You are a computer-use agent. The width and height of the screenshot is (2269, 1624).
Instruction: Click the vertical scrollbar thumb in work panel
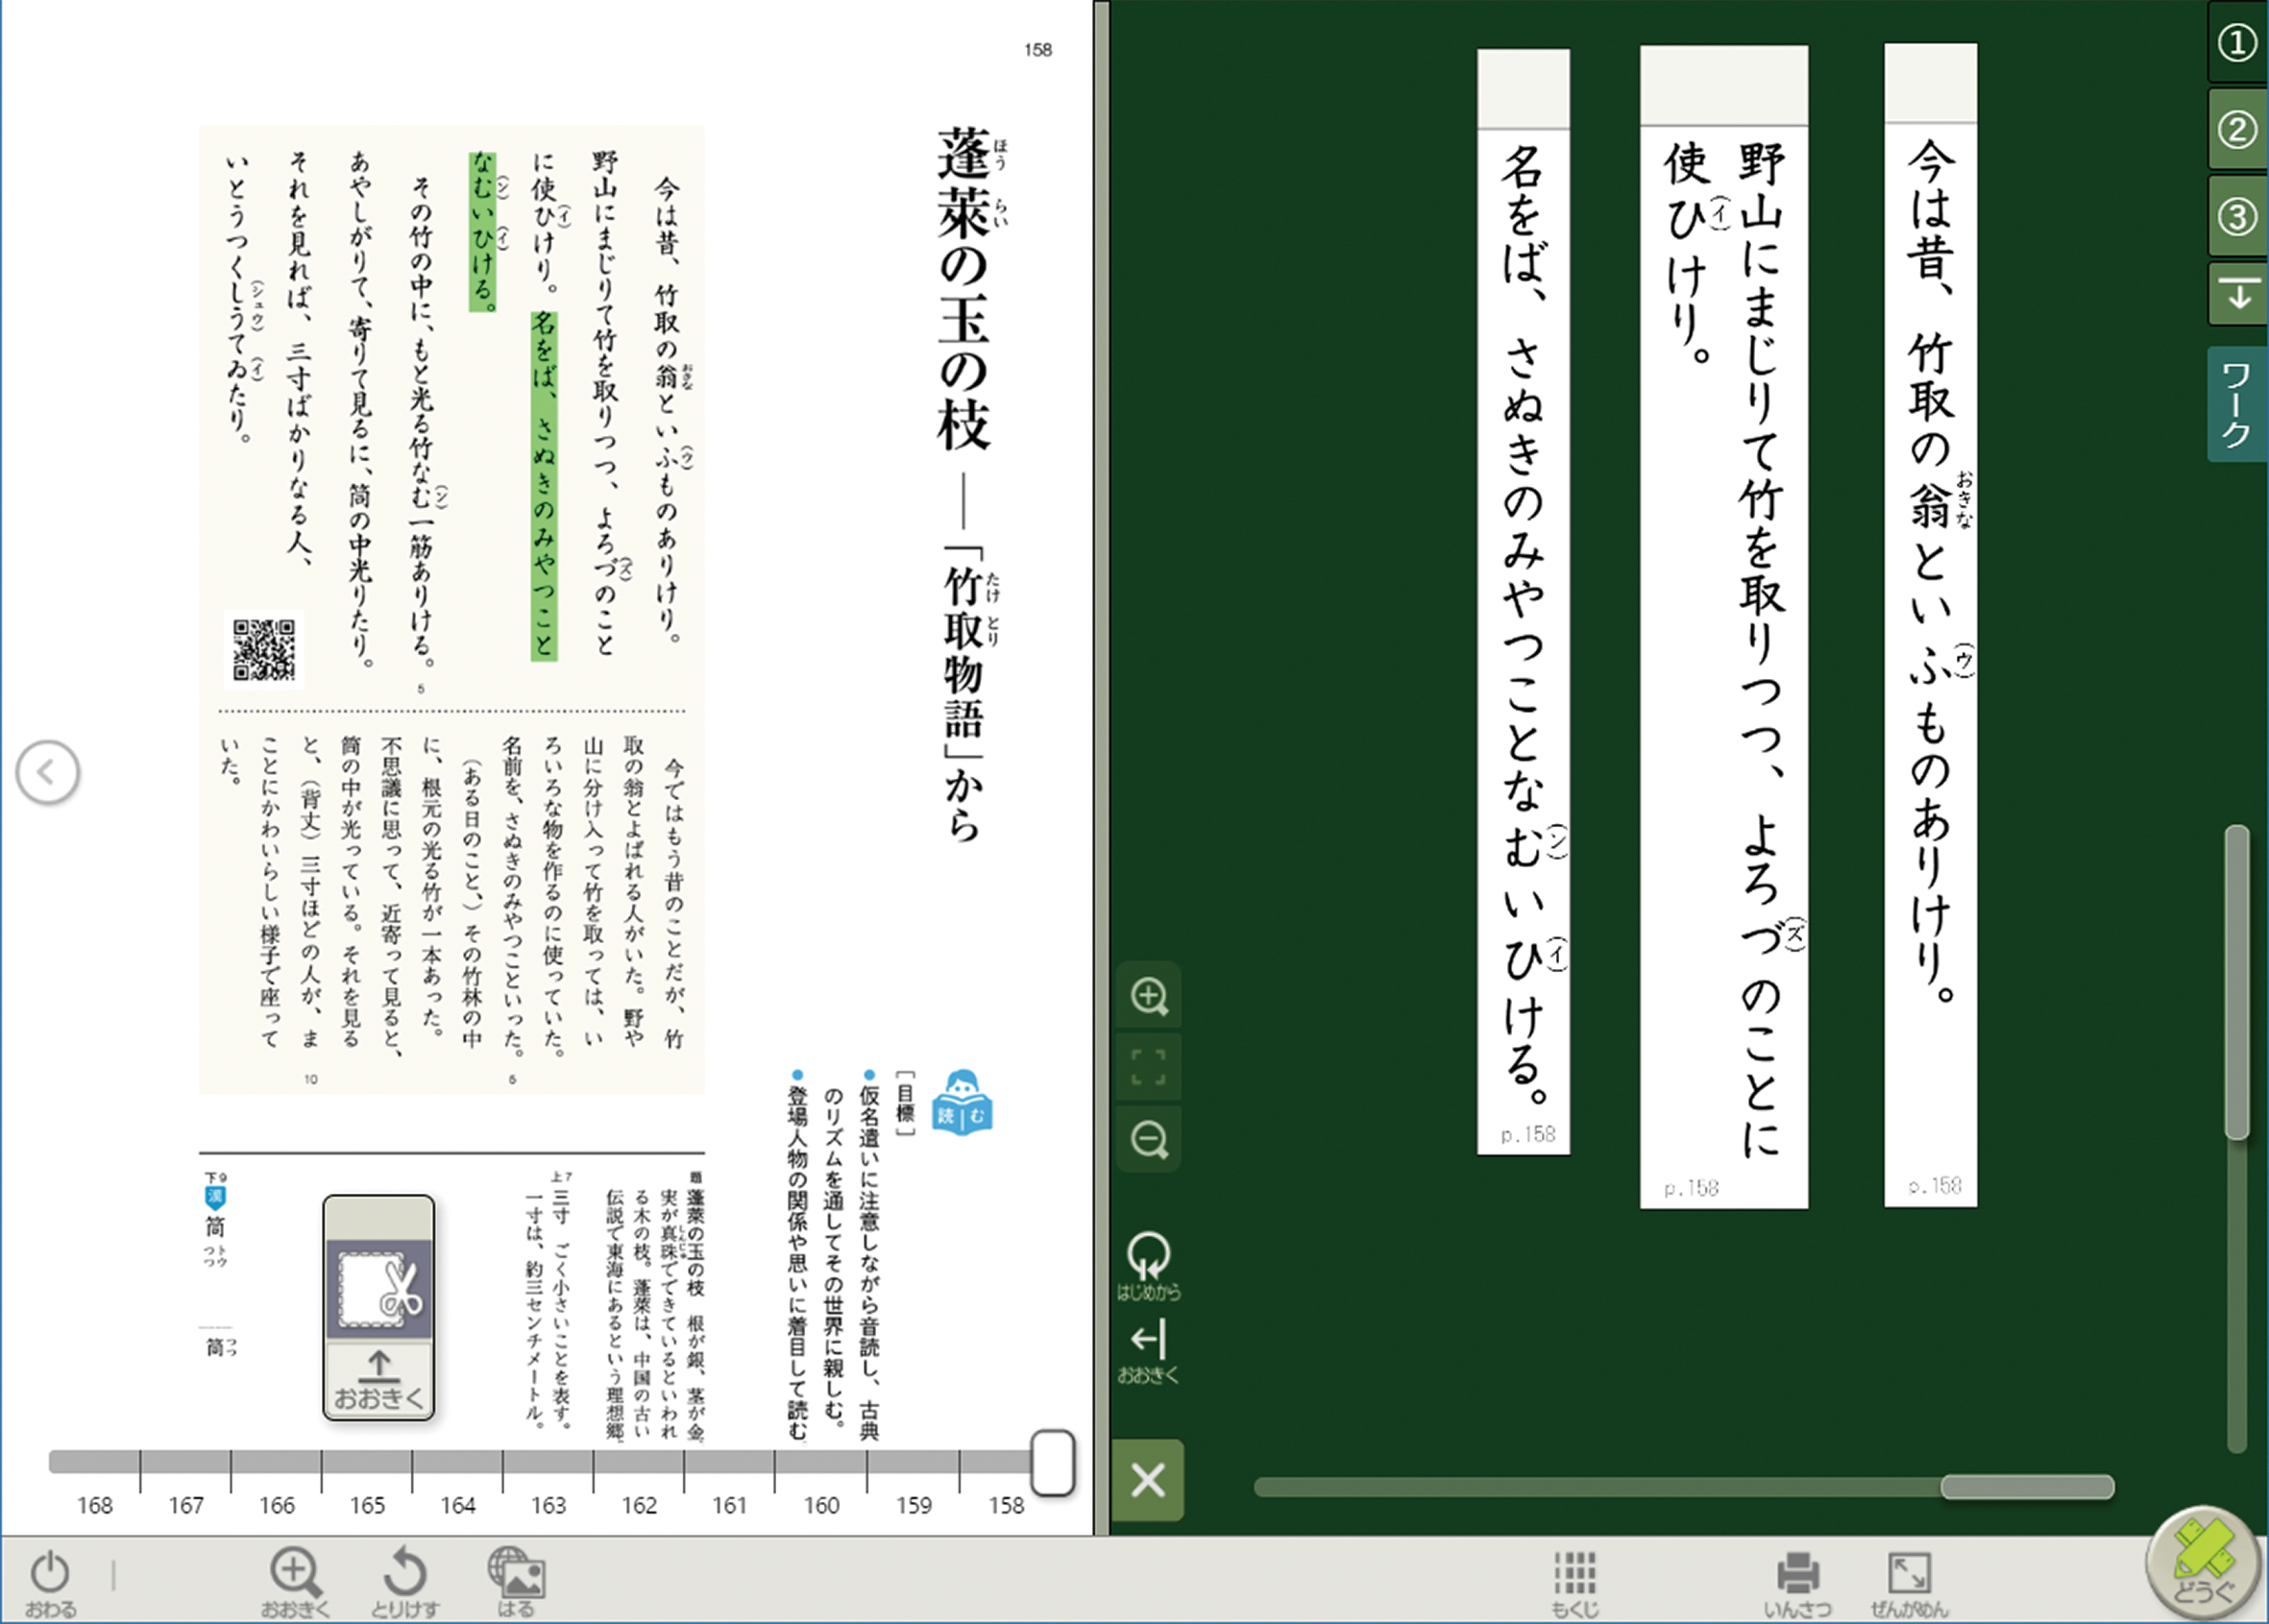click(x=2237, y=981)
